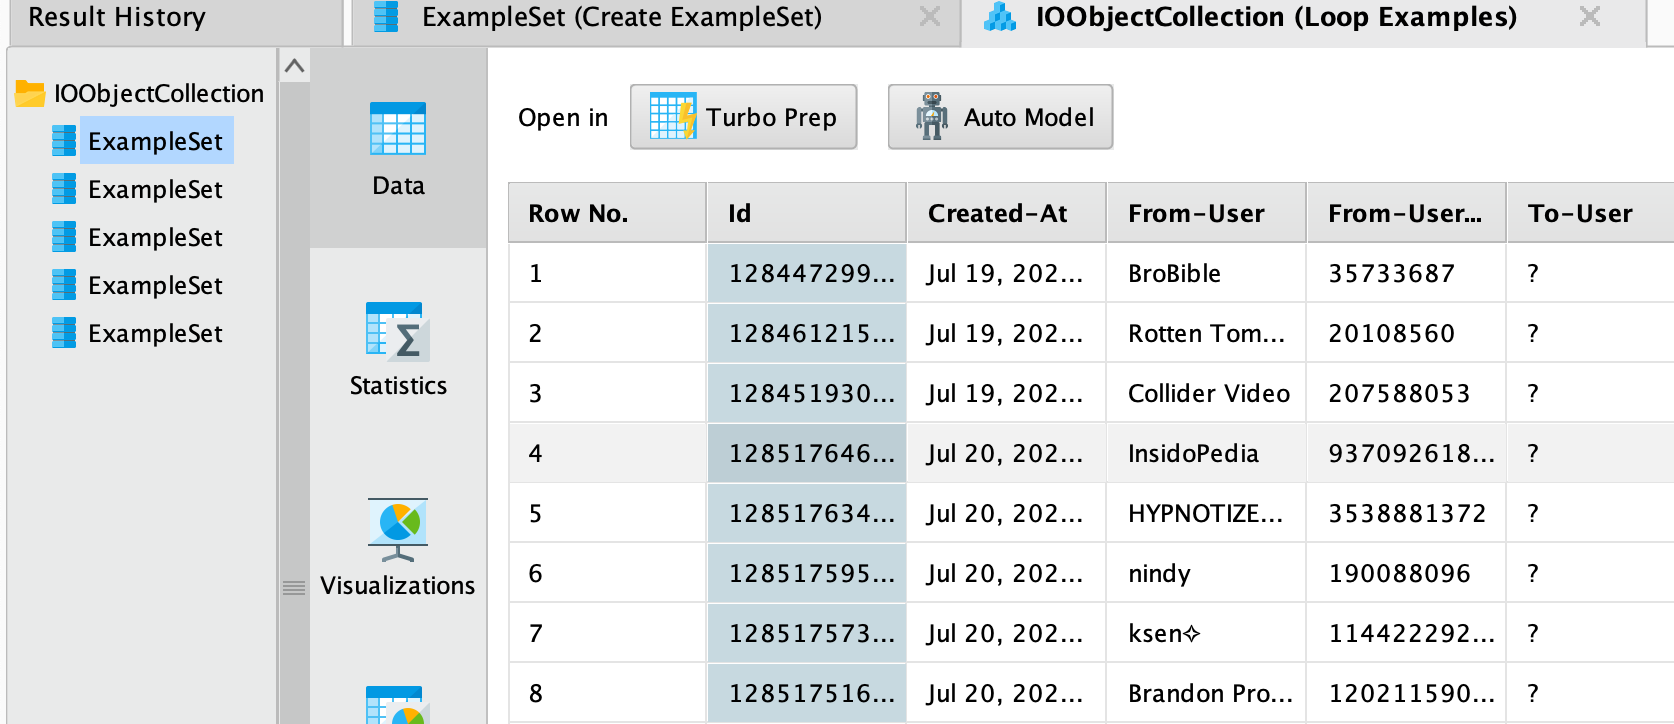Click the To-User ? in HYPNOTIZE... row
The width and height of the screenshot is (1674, 724).
[x=1591, y=513]
